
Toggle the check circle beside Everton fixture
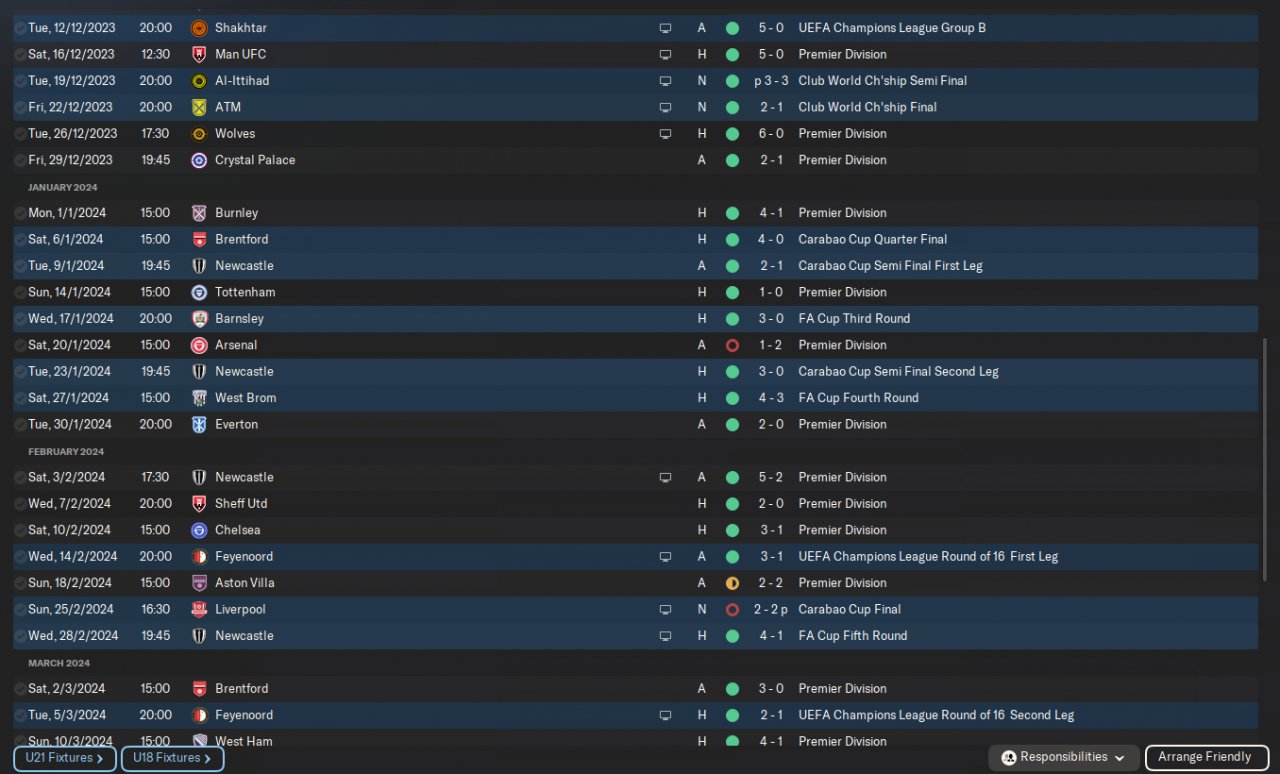[x=20, y=424]
